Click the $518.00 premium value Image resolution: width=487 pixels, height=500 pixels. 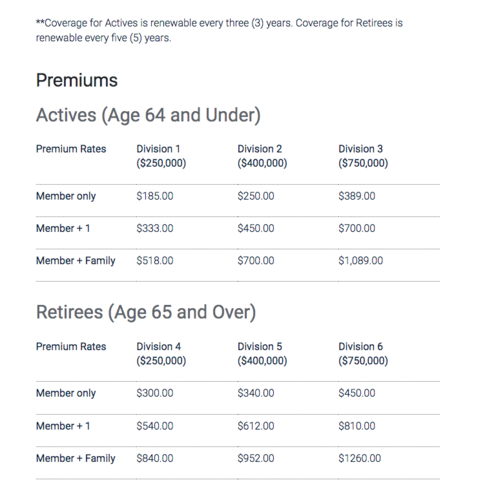(155, 260)
